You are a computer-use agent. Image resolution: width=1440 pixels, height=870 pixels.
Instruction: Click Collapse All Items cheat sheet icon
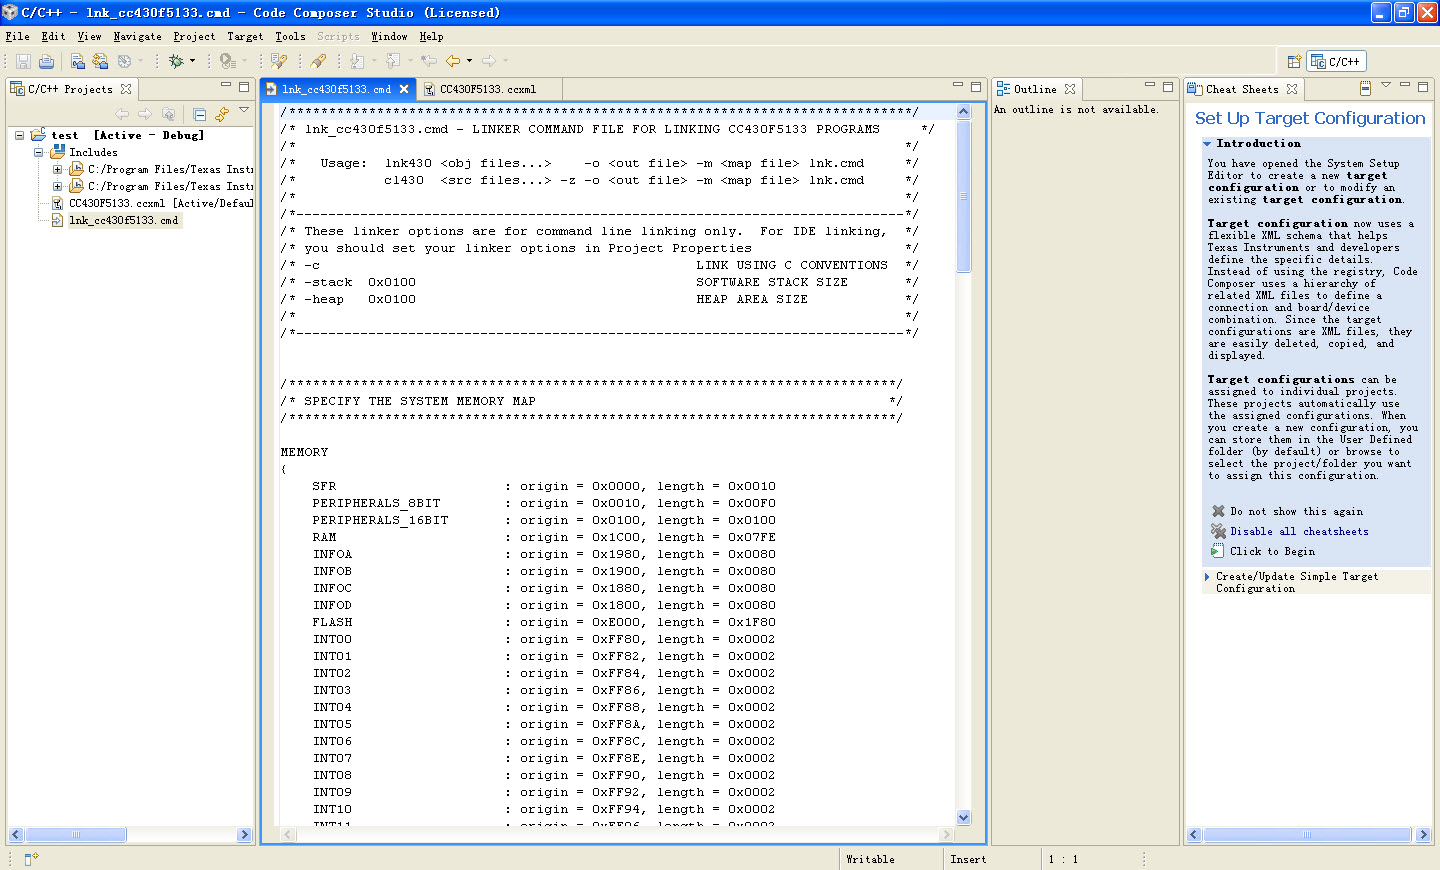1365,89
